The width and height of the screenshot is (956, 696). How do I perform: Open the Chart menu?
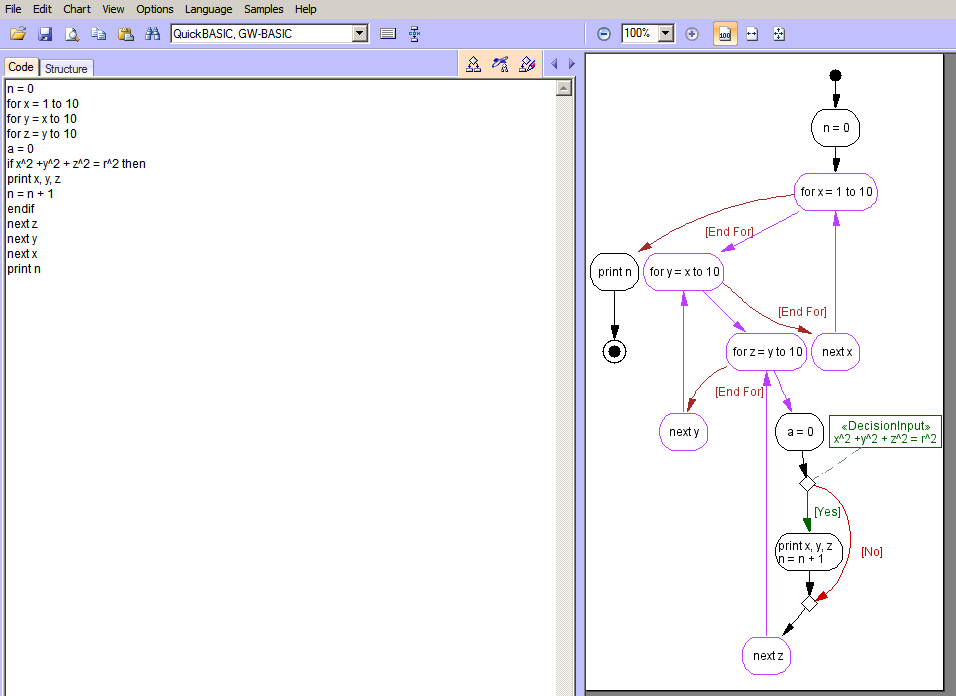(x=77, y=9)
